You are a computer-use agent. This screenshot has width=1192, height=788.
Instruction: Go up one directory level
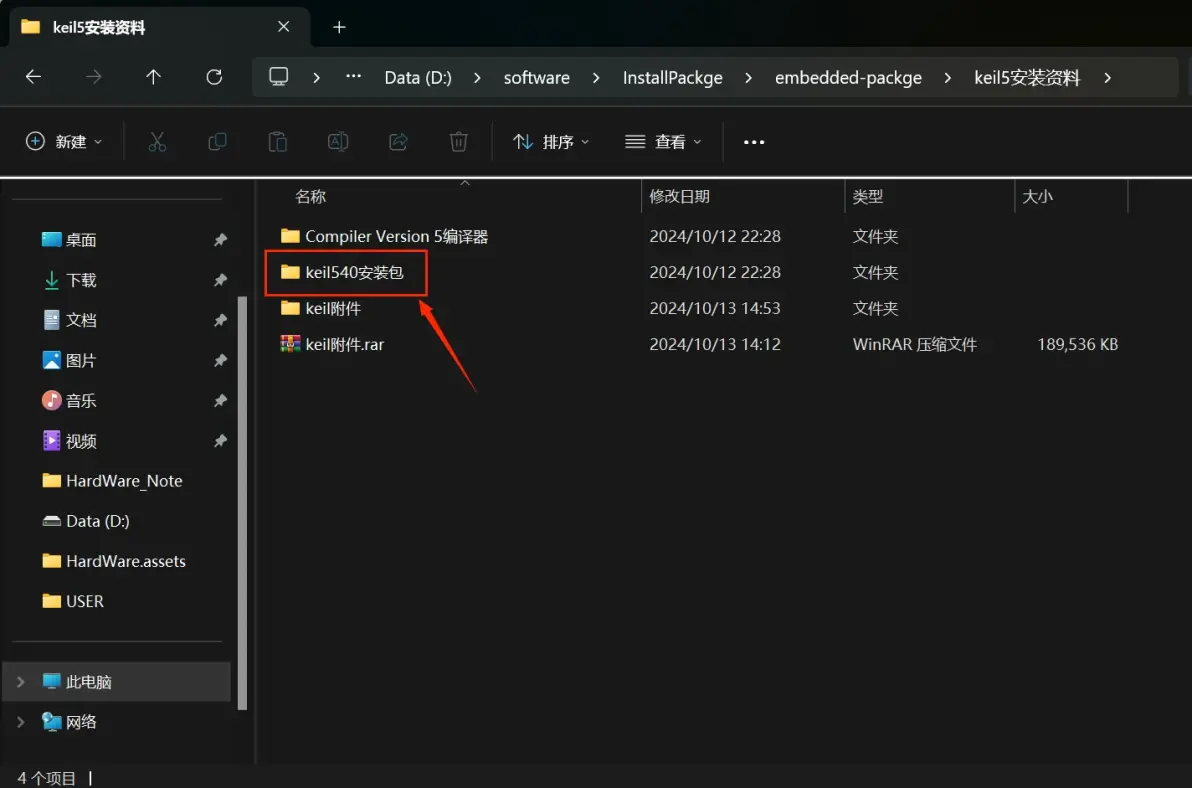click(x=153, y=77)
